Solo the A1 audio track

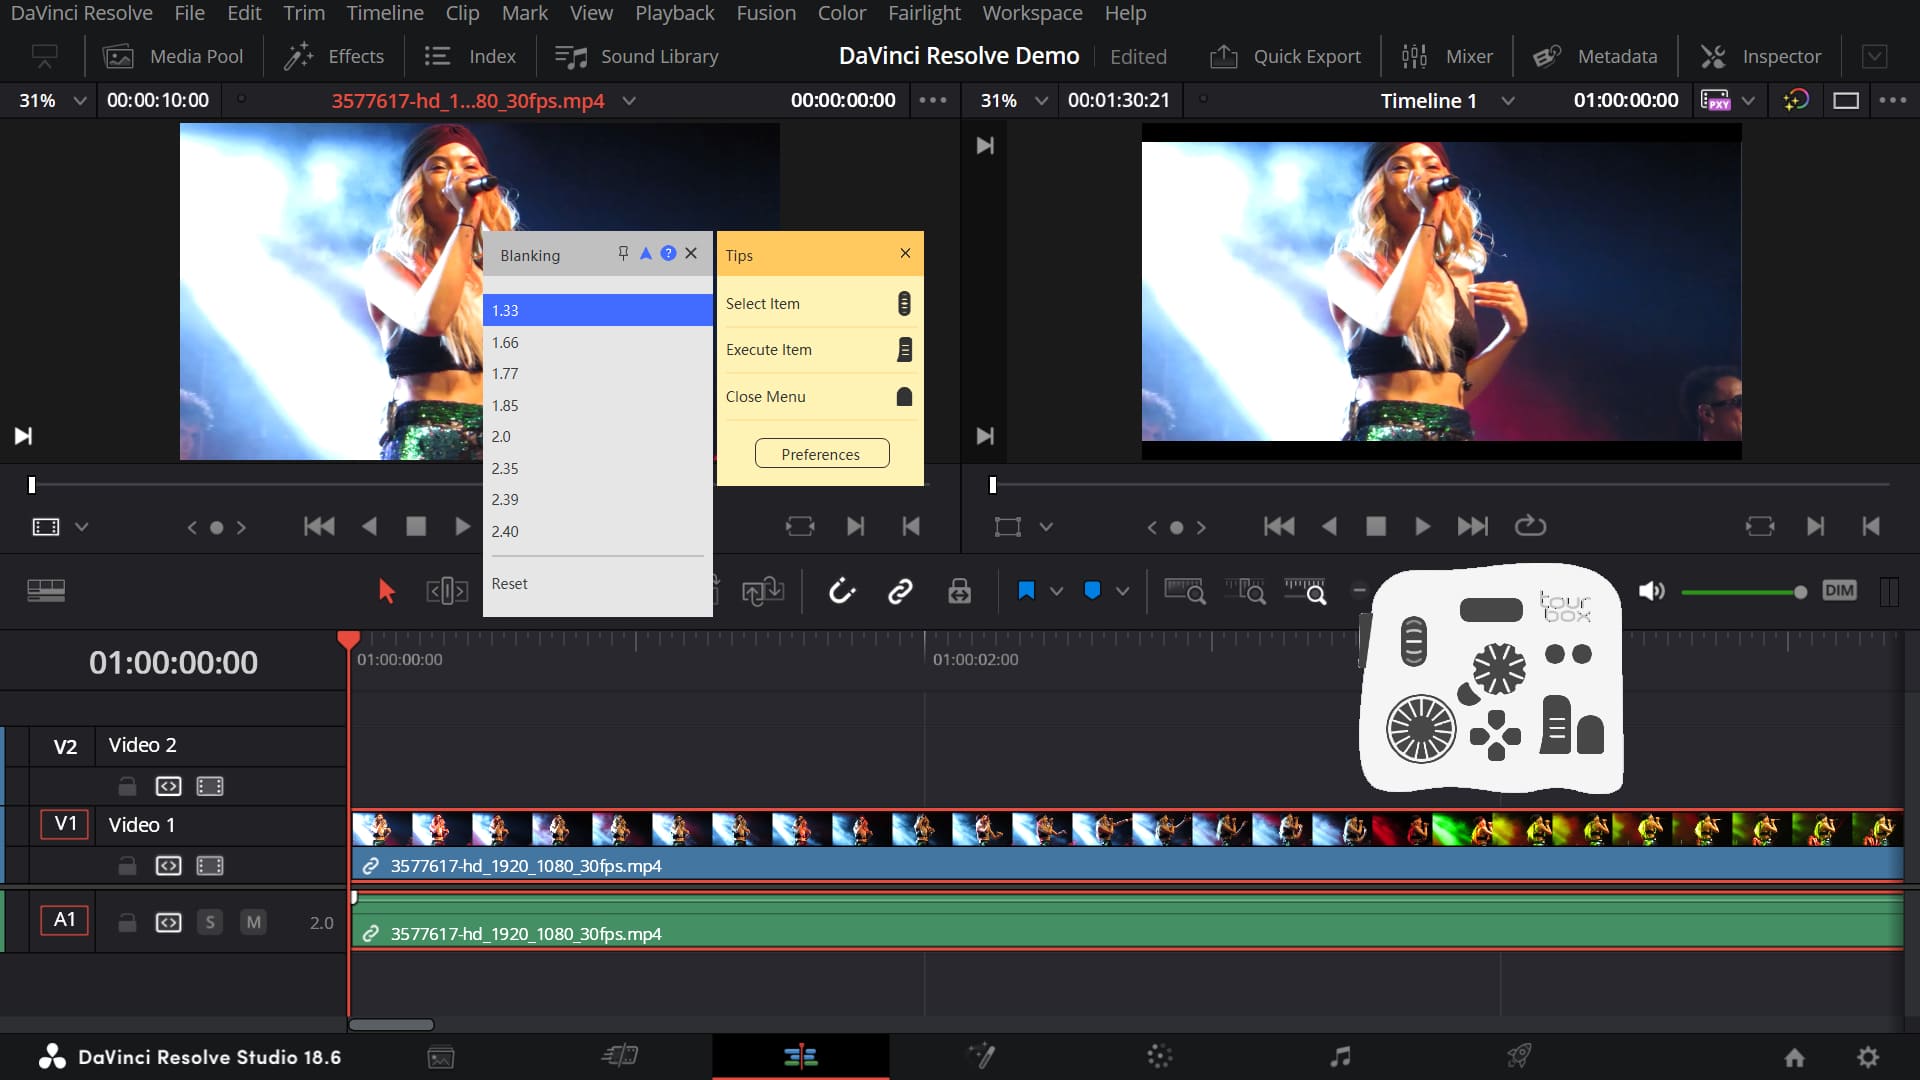[x=210, y=922]
